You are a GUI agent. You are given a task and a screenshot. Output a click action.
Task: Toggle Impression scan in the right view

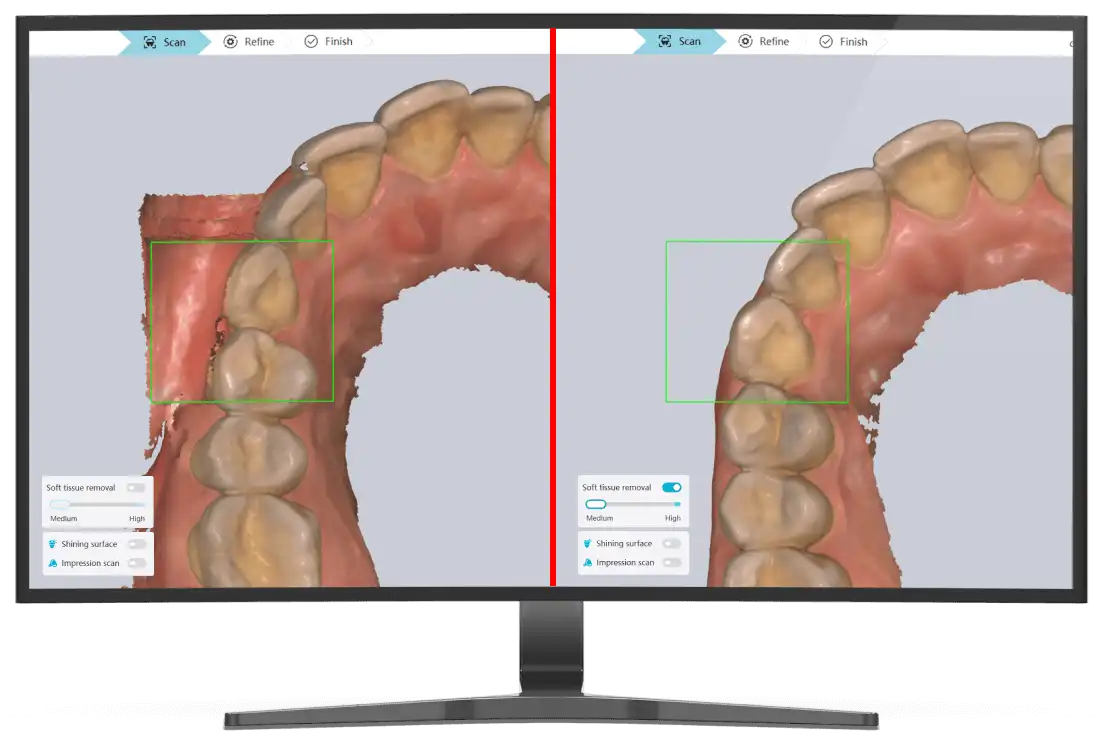click(x=671, y=563)
